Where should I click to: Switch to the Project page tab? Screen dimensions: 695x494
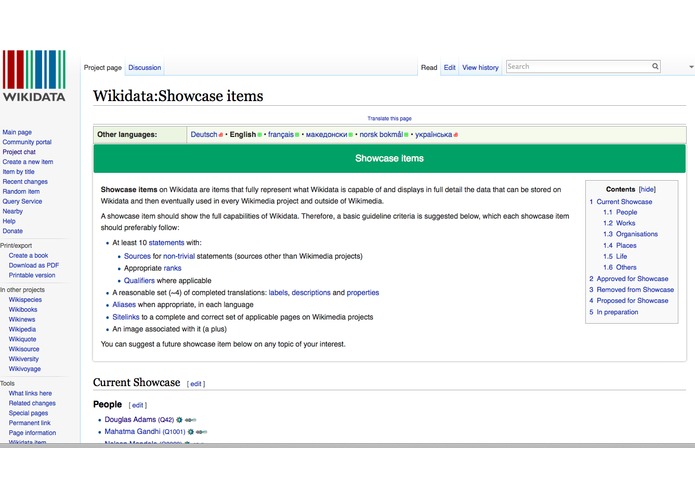click(x=103, y=67)
